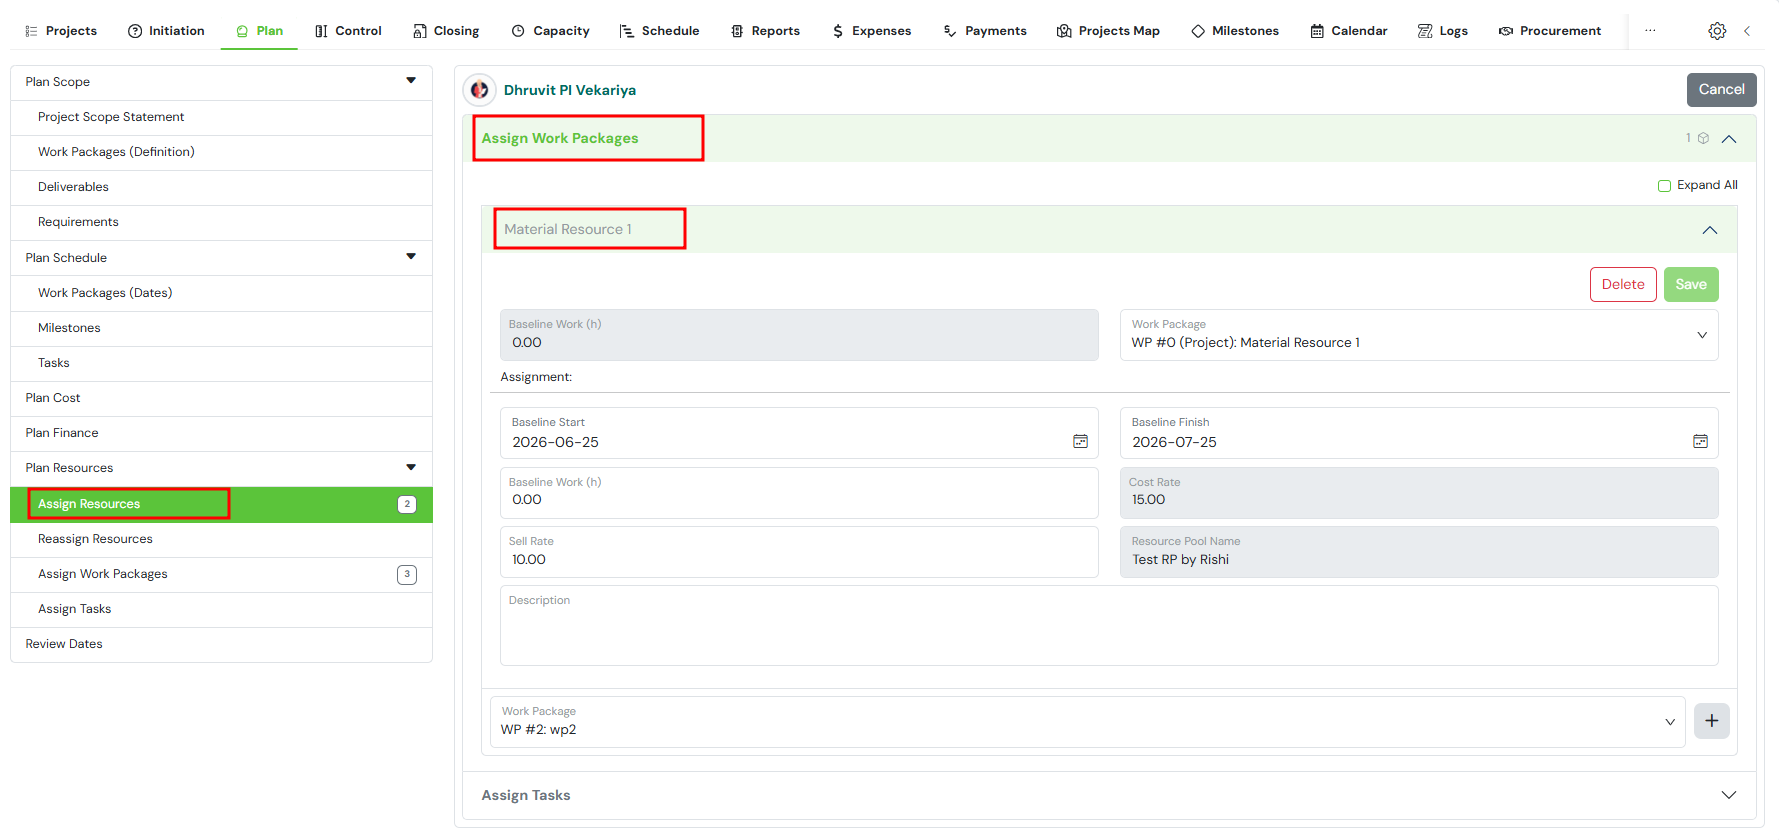Click the Assign Resources count badge 2
This screenshot has width=1779, height=840.
pyautogui.click(x=407, y=504)
